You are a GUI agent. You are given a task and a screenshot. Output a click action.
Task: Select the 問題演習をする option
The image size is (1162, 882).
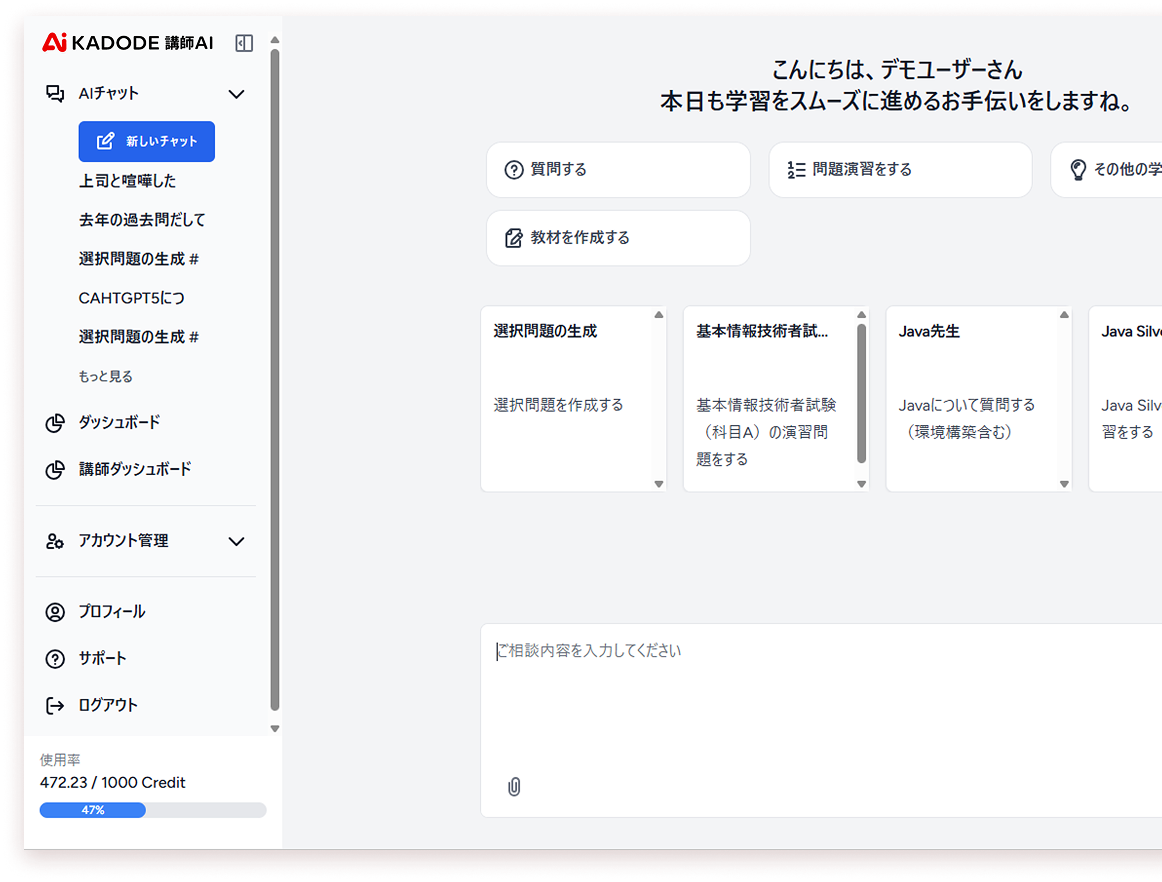(900, 170)
